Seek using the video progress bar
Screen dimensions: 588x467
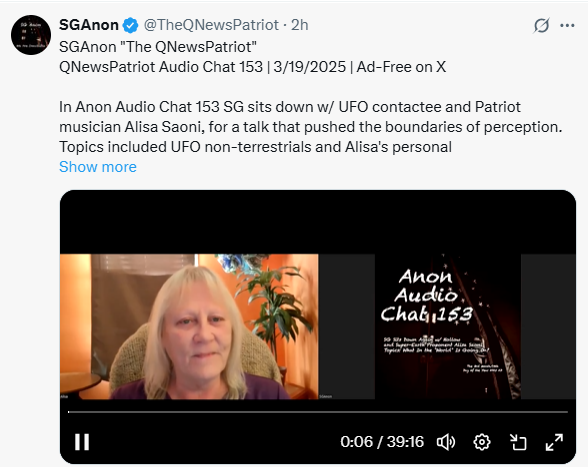tap(318, 412)
